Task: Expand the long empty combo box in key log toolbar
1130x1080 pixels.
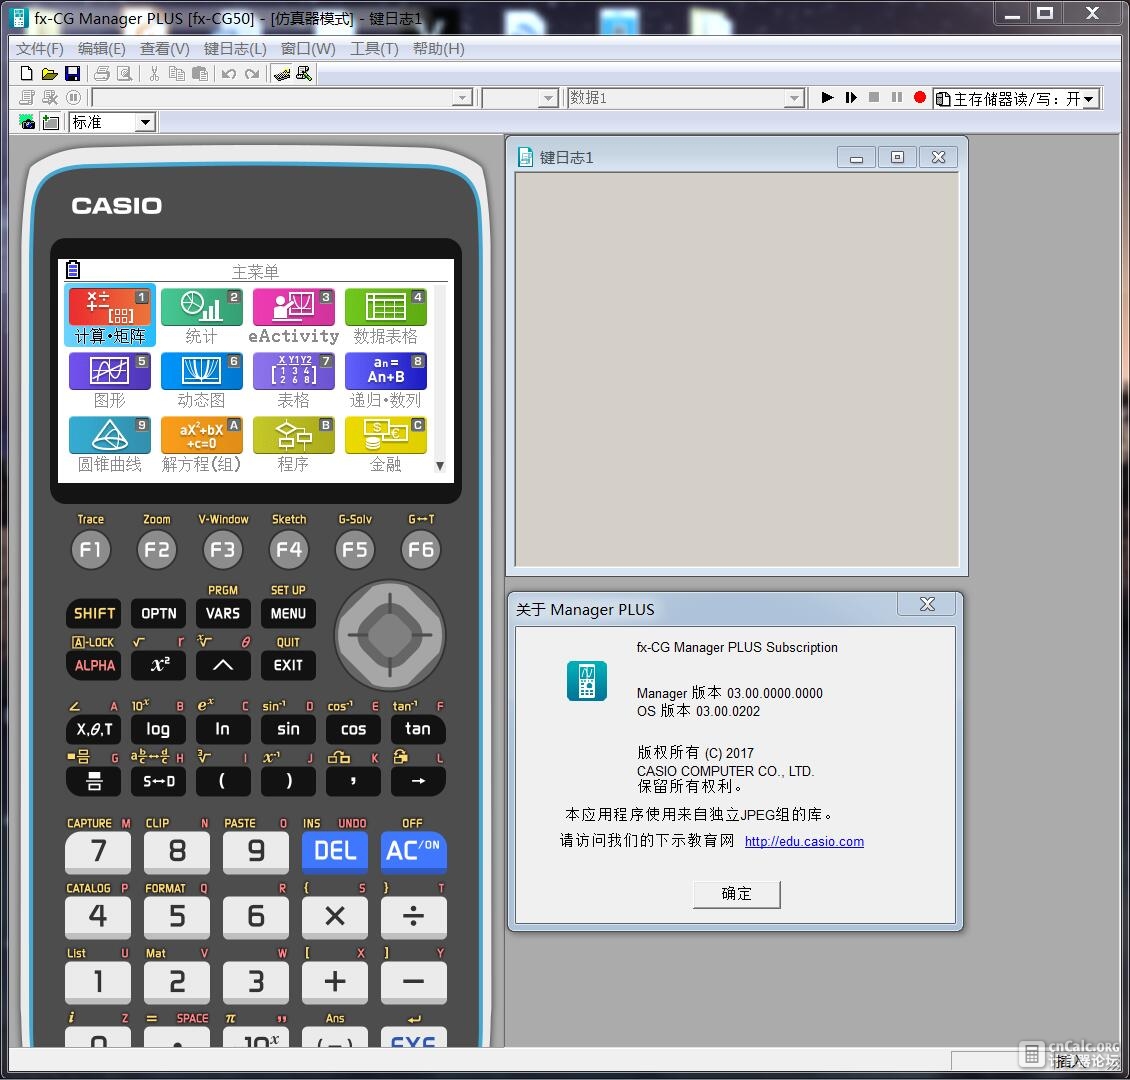Action: 463,98
